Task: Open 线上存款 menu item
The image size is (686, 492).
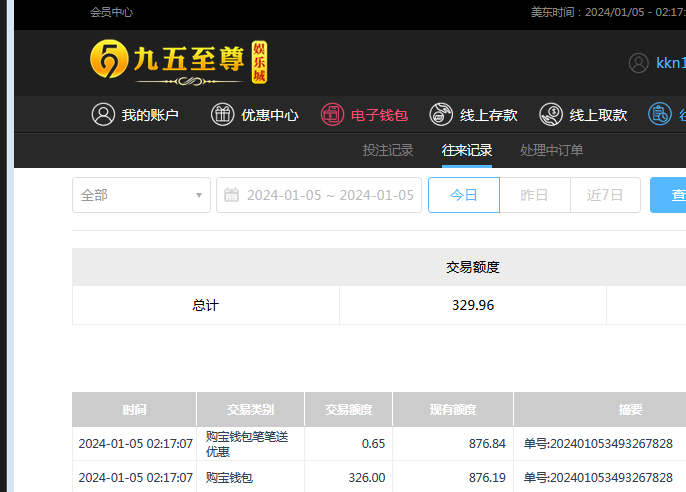Action: pyautogui.click(x=473, y=115)
